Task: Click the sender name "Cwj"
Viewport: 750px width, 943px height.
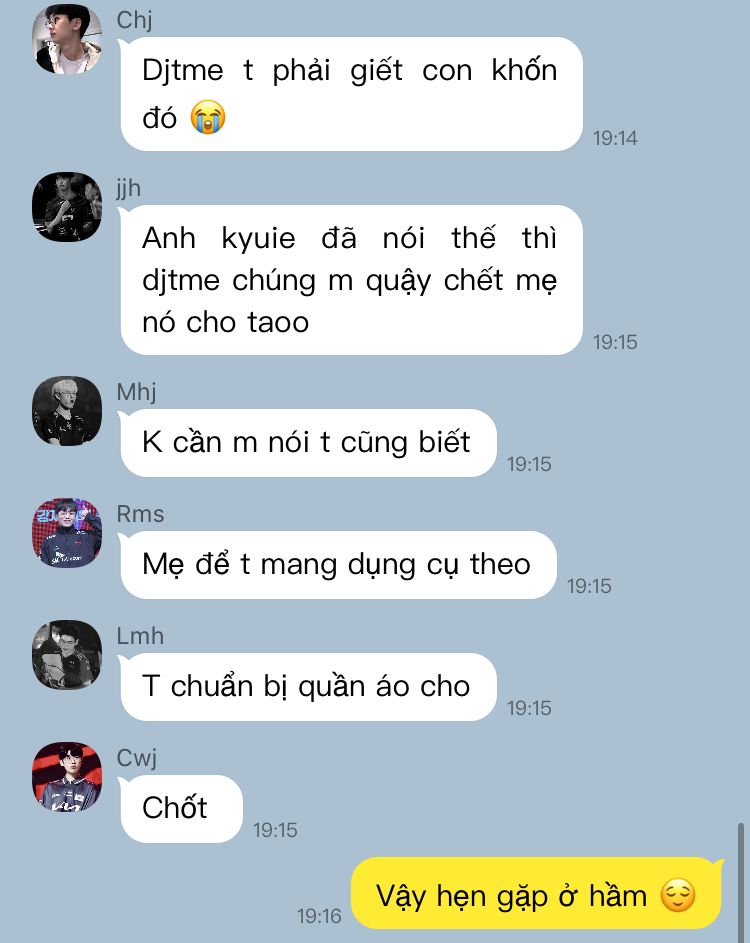Action: (137, 758)
